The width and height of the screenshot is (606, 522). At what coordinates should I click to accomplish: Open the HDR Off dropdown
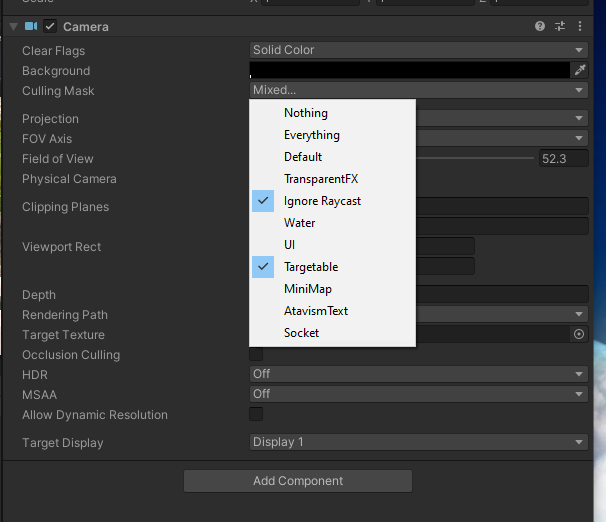click(x=419, y=374)
